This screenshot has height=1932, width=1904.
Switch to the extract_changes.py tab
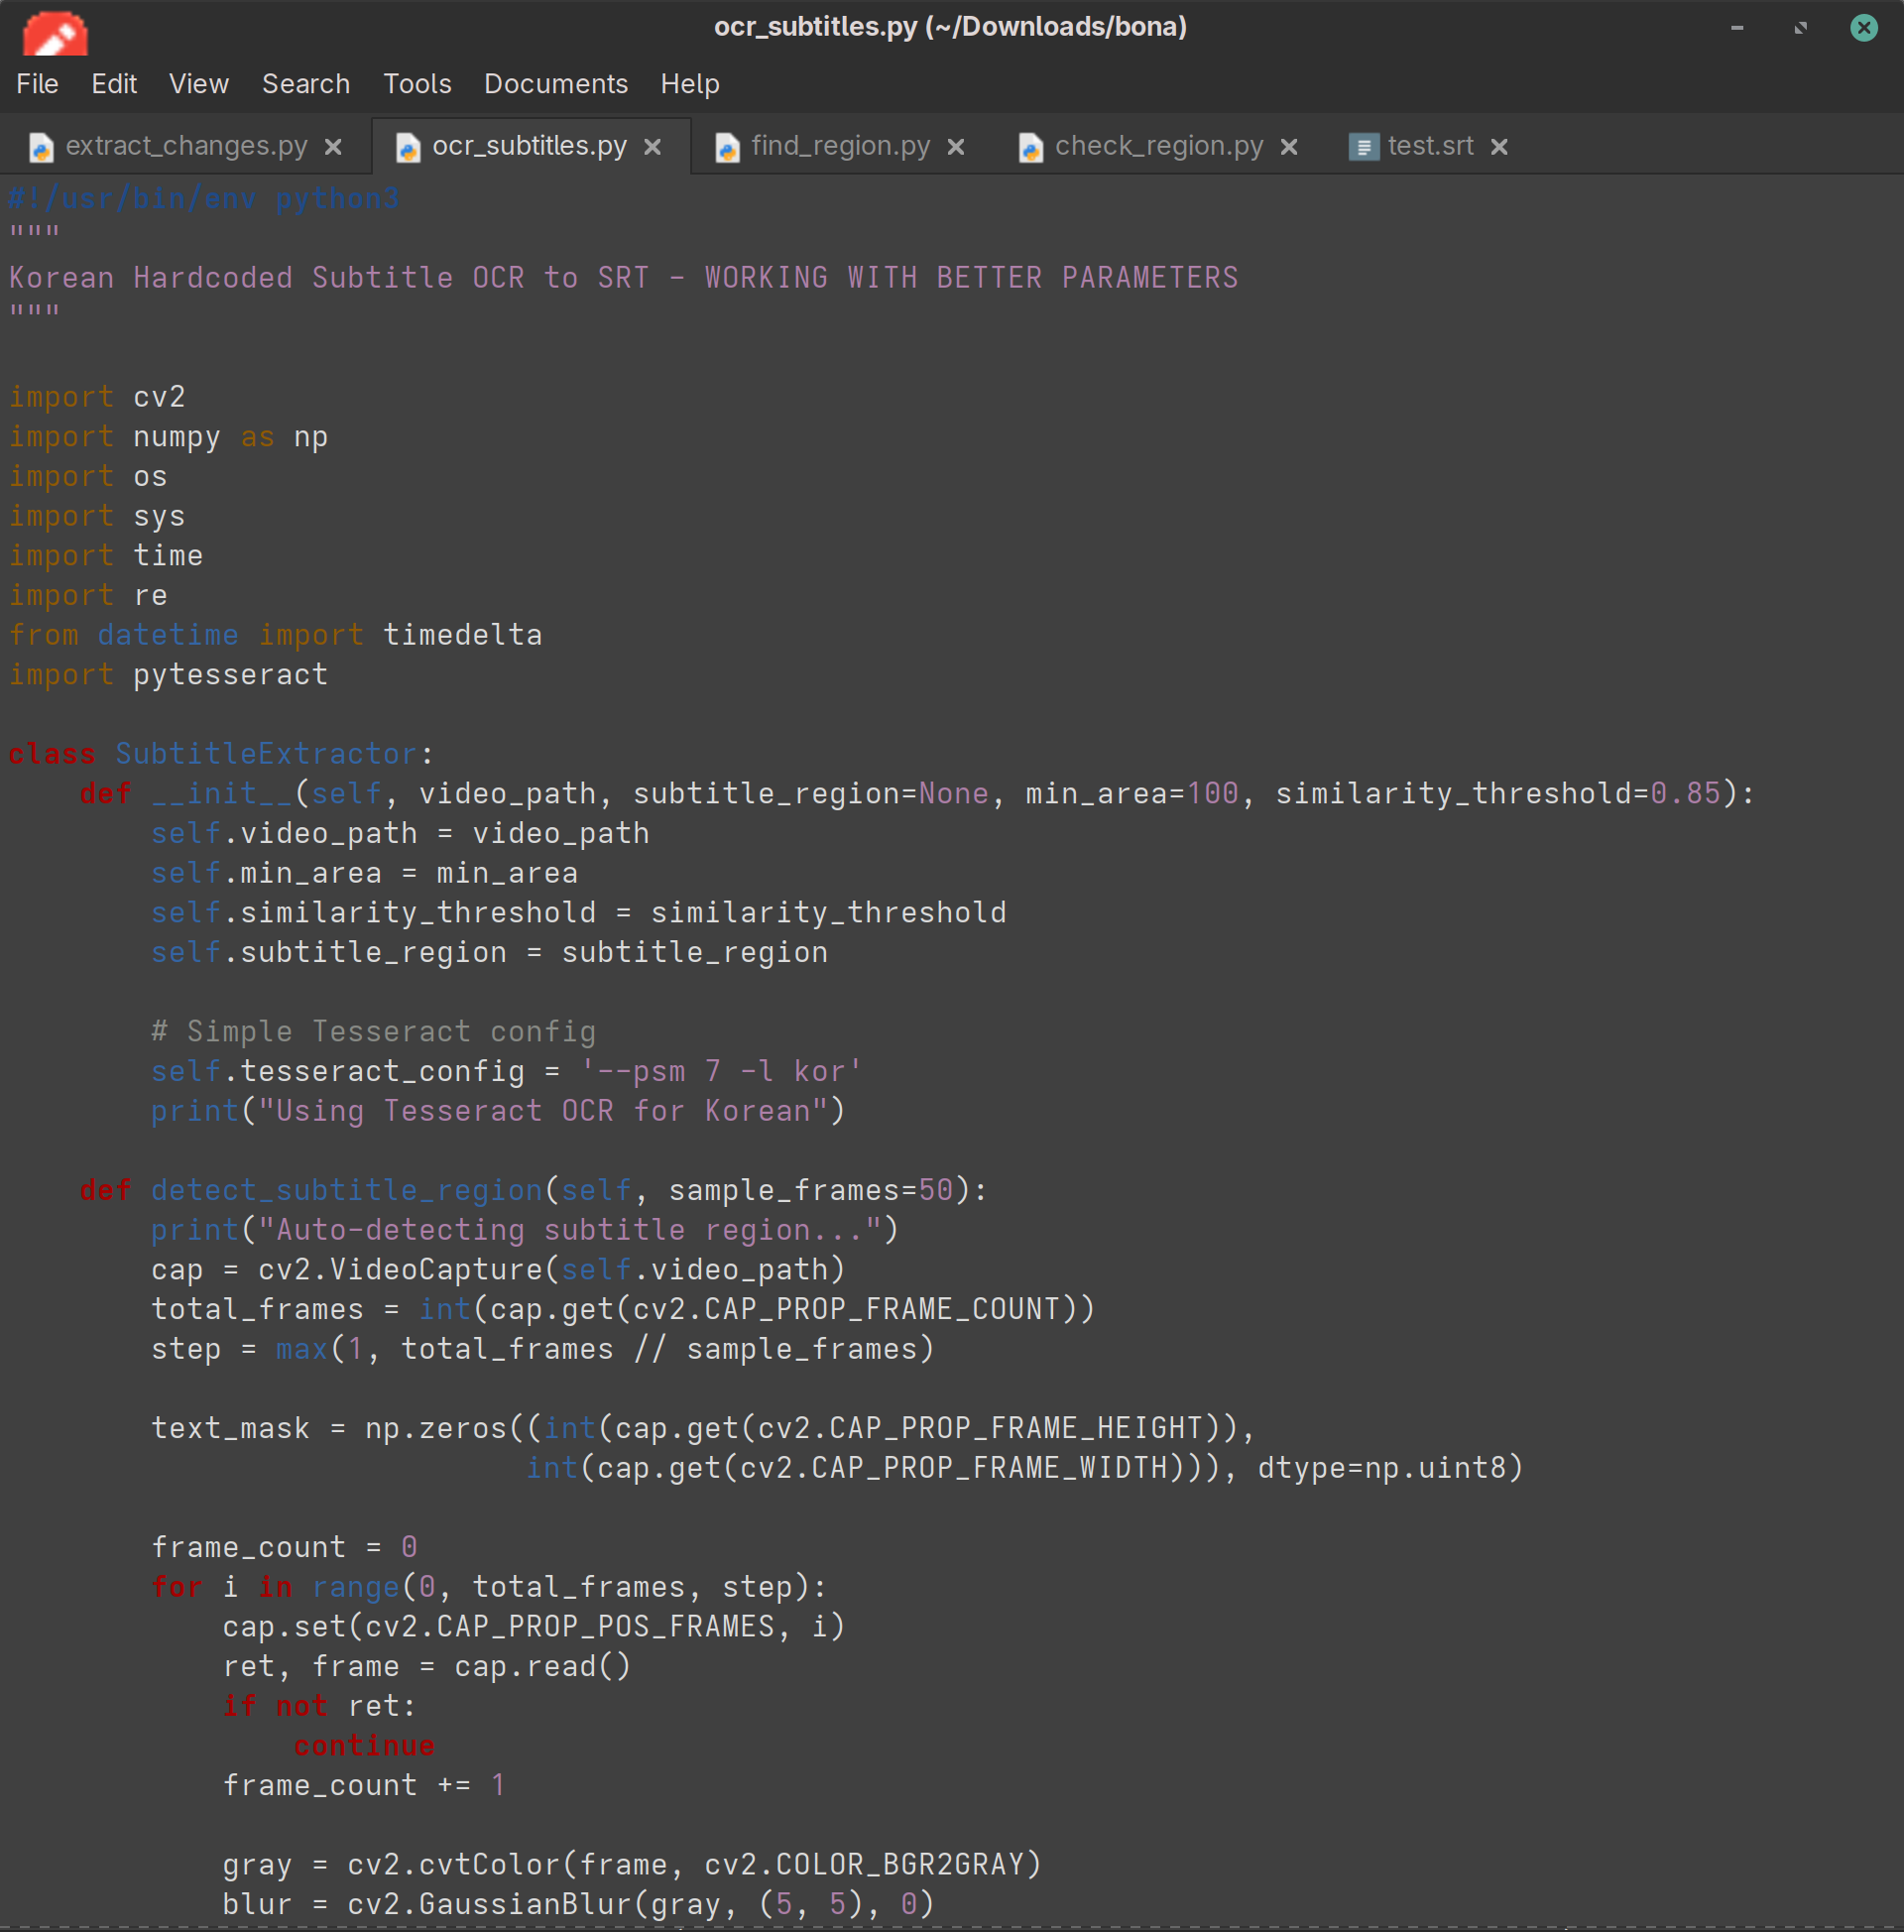click(x=187, y=146)
